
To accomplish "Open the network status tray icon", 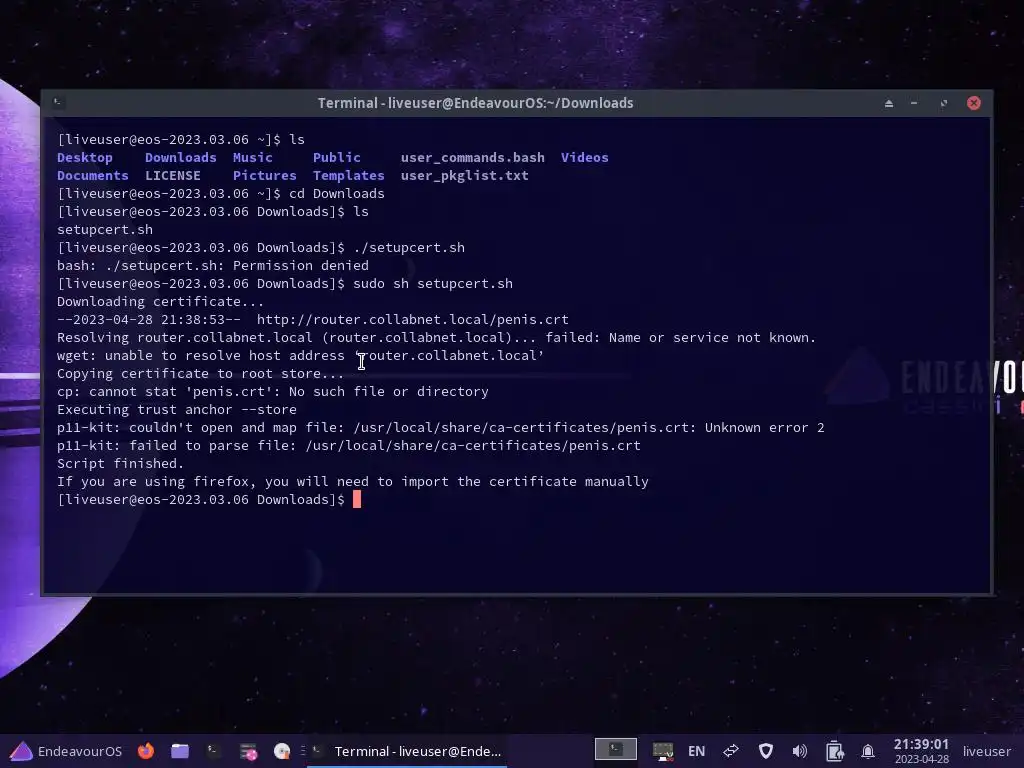I will (x=663, y=751).
